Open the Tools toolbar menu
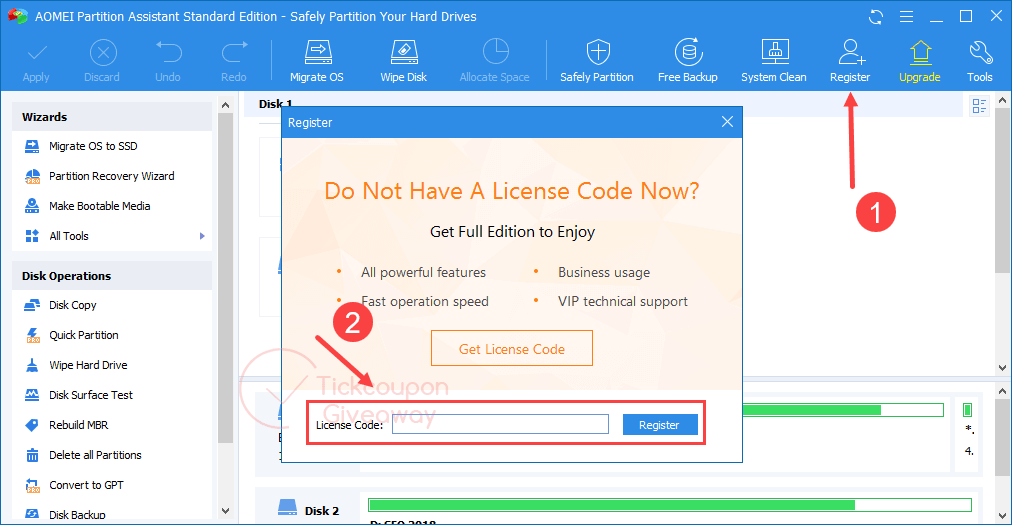 tap(979, 61)
